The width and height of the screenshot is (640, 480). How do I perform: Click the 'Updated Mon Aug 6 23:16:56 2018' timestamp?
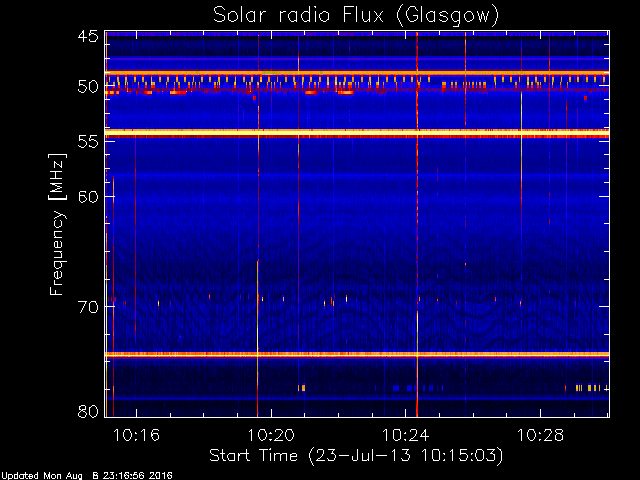87,476
